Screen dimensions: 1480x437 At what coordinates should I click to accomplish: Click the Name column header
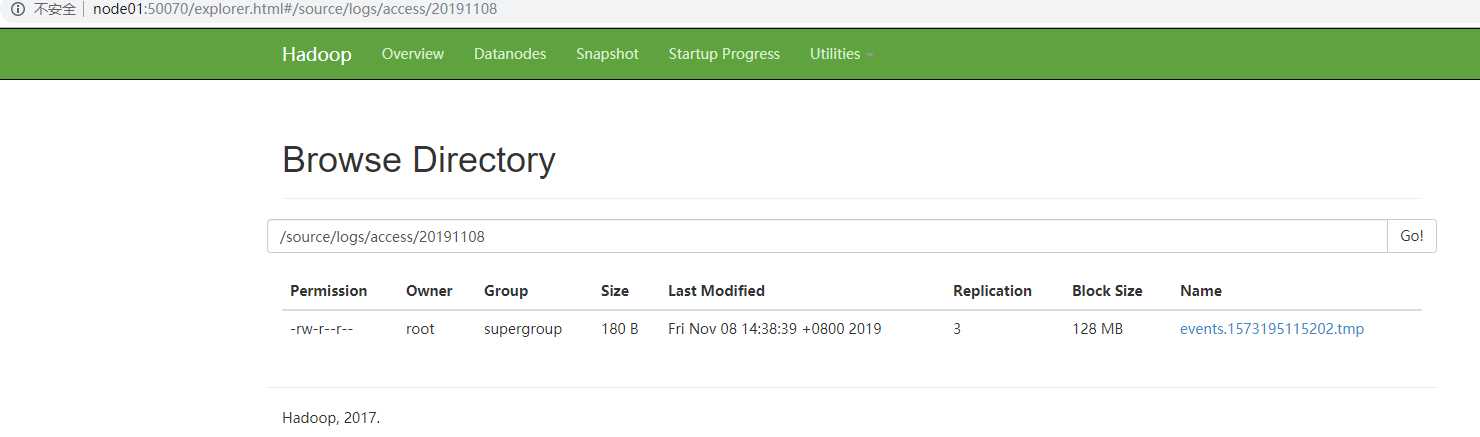coord(1200,291)
